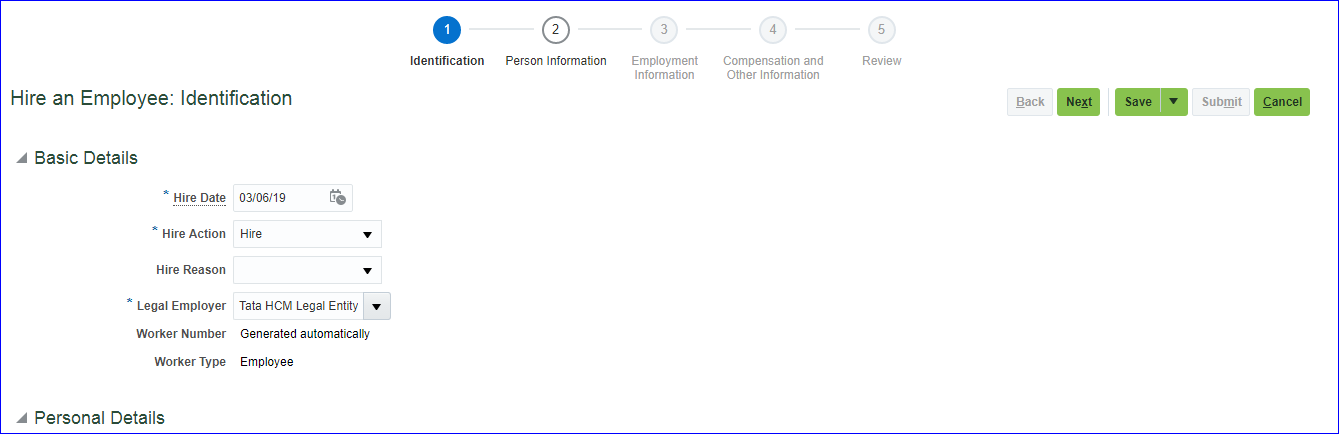
Task: Click step 4 Compensation circle
Action: (772, 30)
